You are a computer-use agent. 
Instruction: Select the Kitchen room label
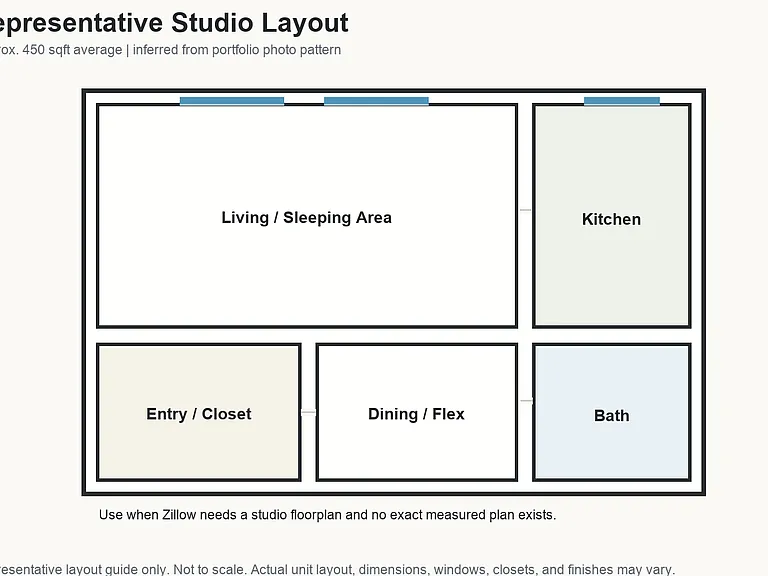point(611,219)
